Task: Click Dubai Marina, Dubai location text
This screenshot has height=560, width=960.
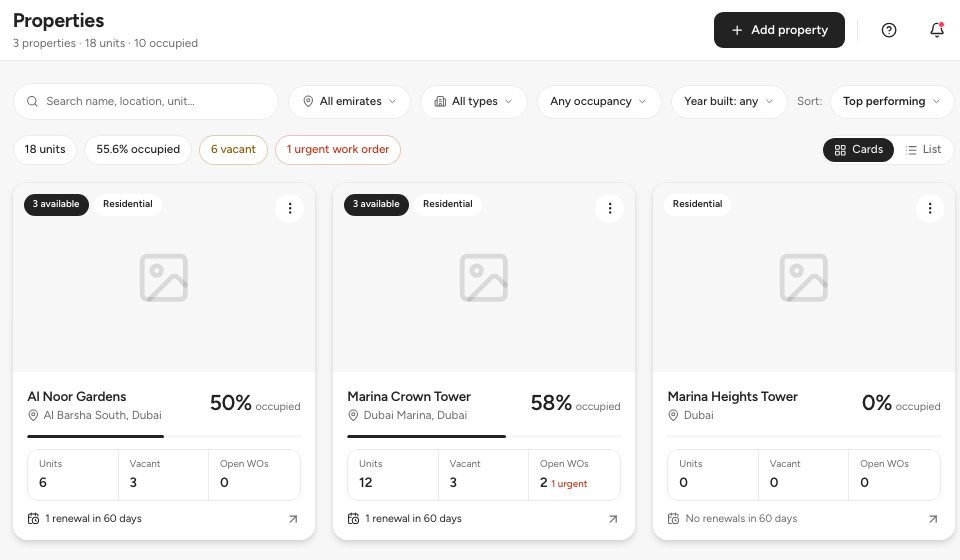Action: [x=415, y=416]
